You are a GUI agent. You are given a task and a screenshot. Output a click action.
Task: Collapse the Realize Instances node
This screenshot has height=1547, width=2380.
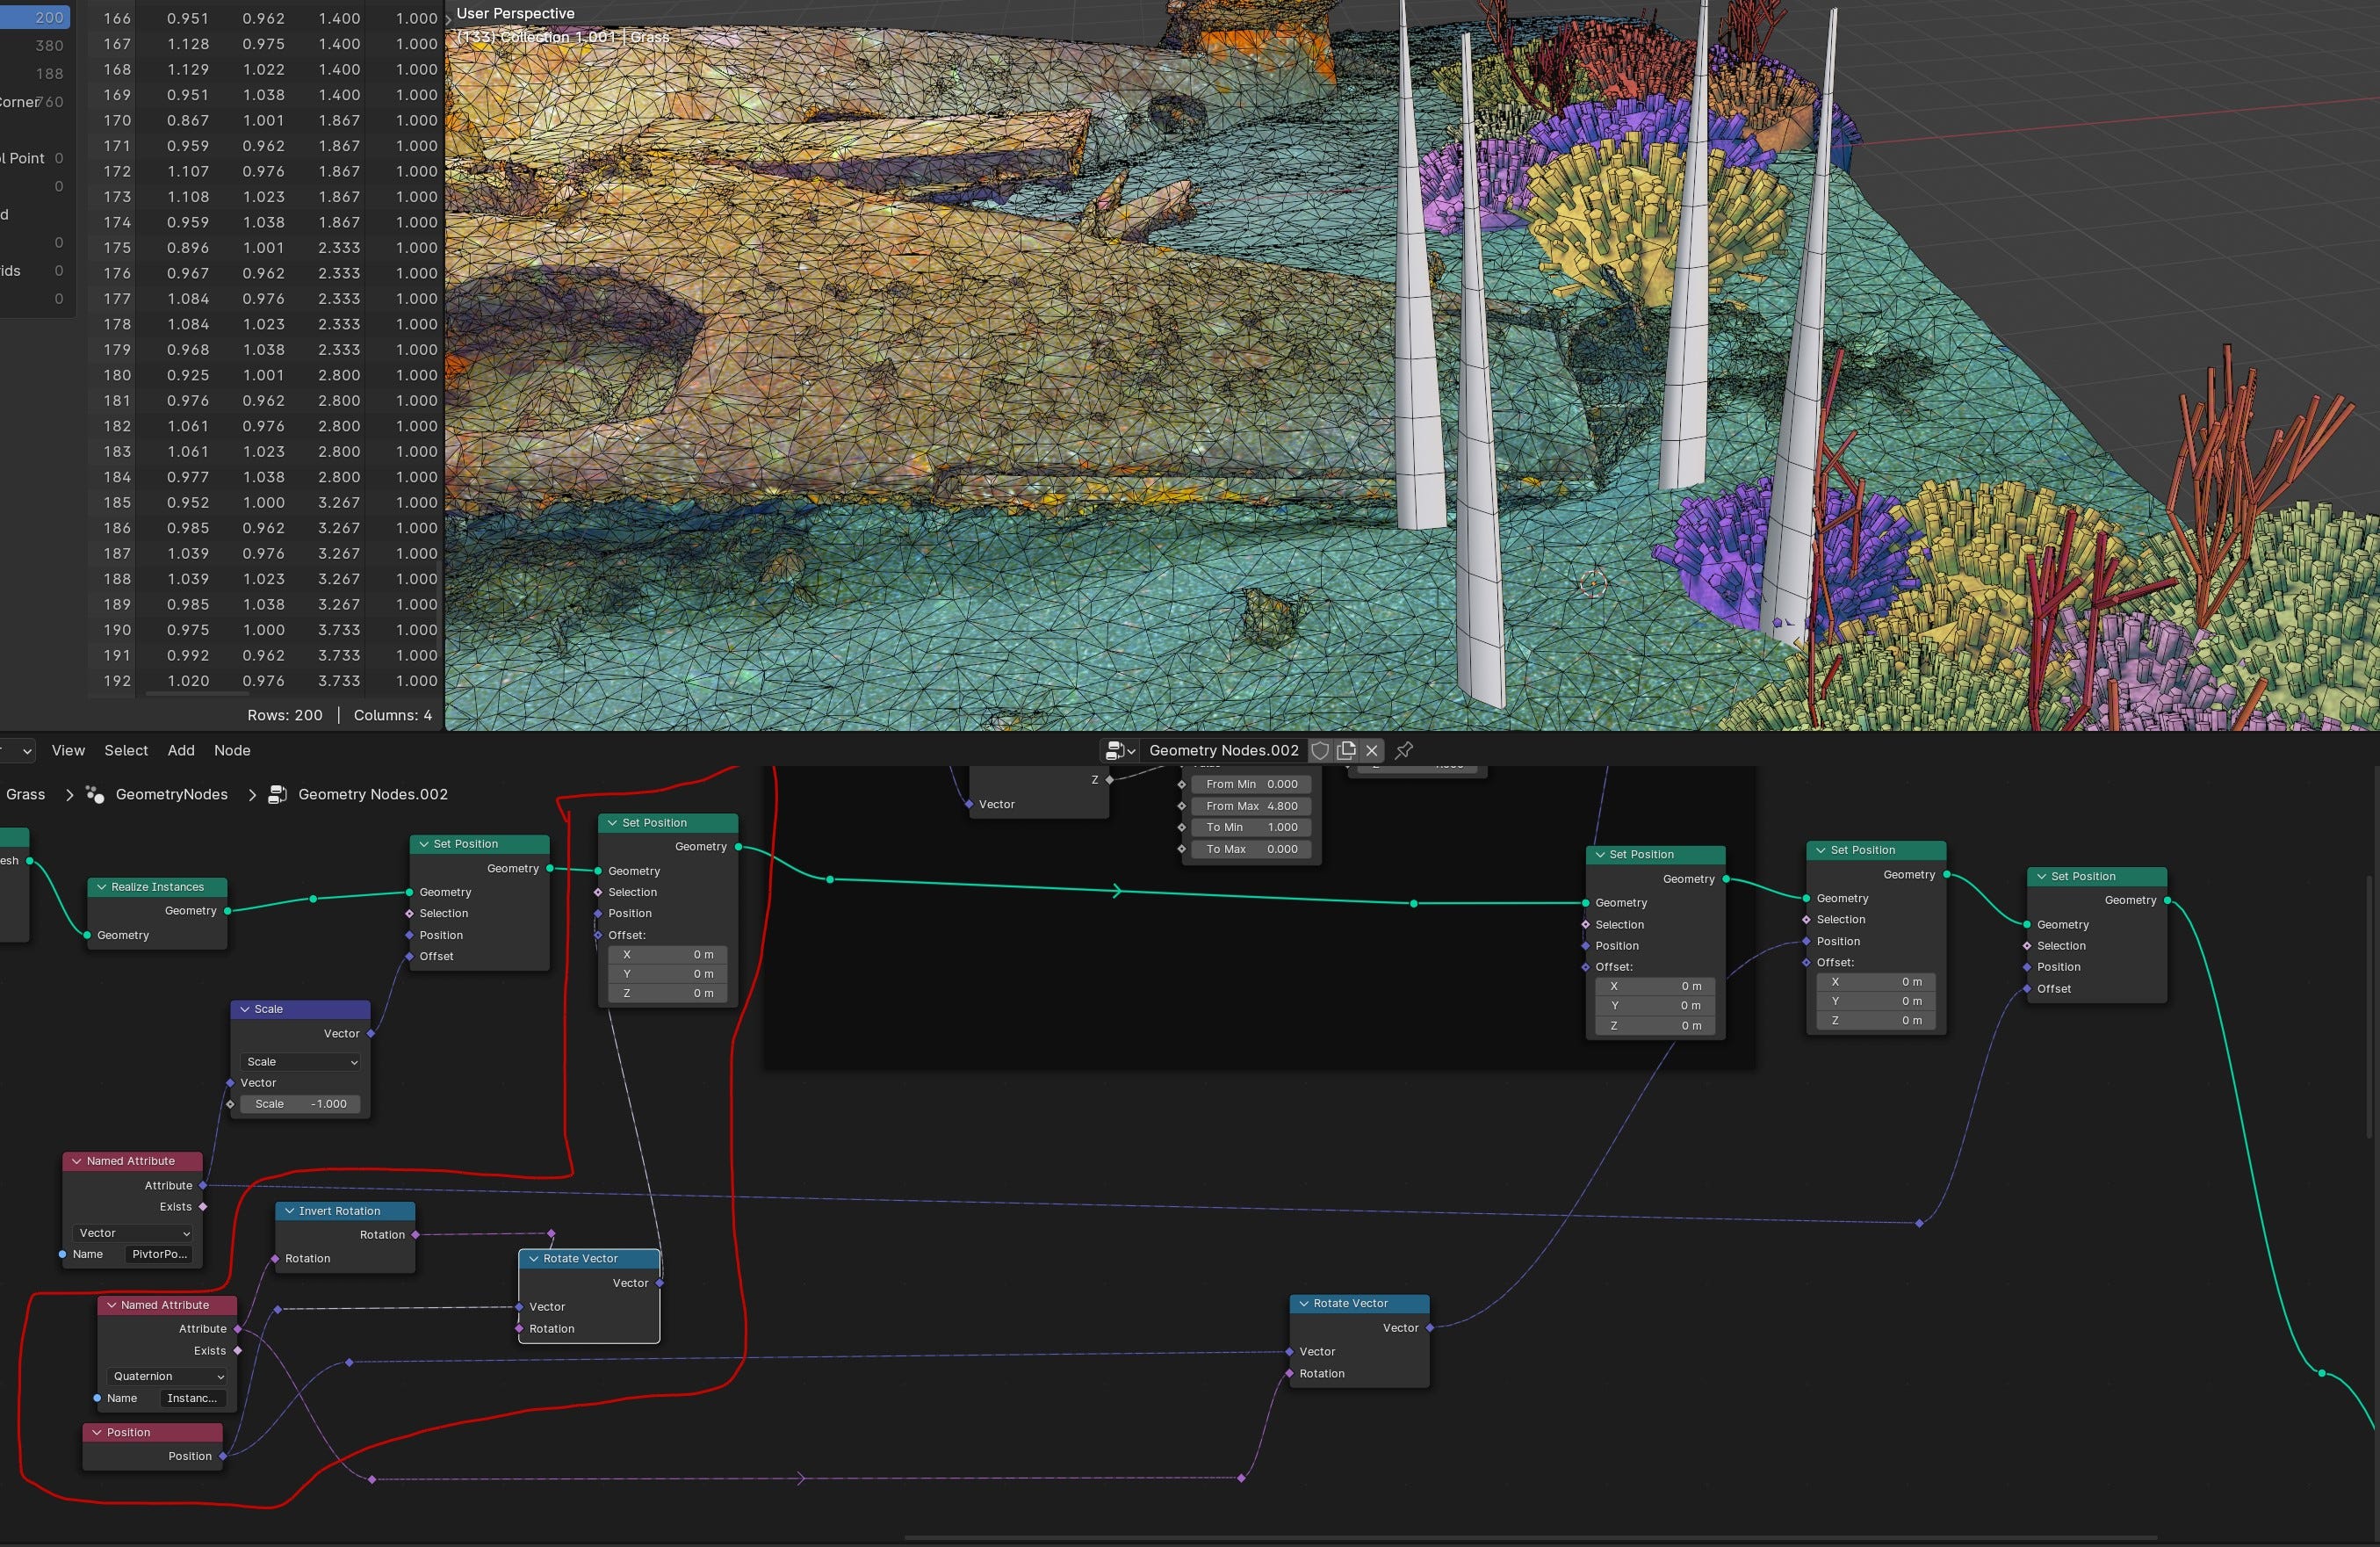(101, 887)
